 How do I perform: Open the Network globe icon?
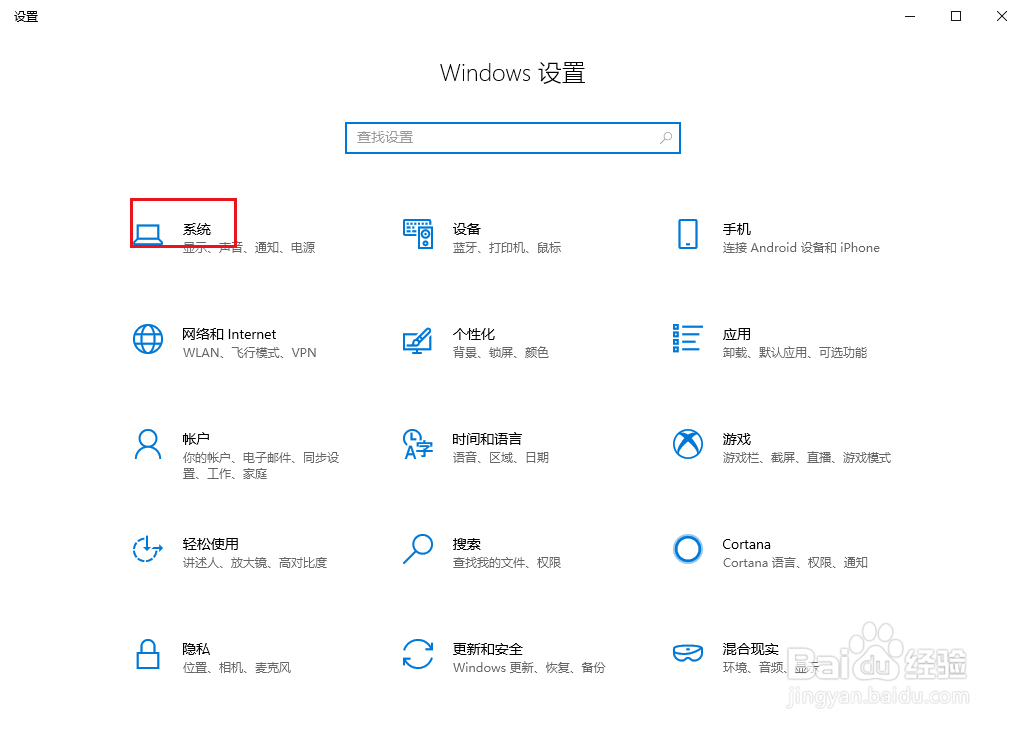tap(148, 339)
